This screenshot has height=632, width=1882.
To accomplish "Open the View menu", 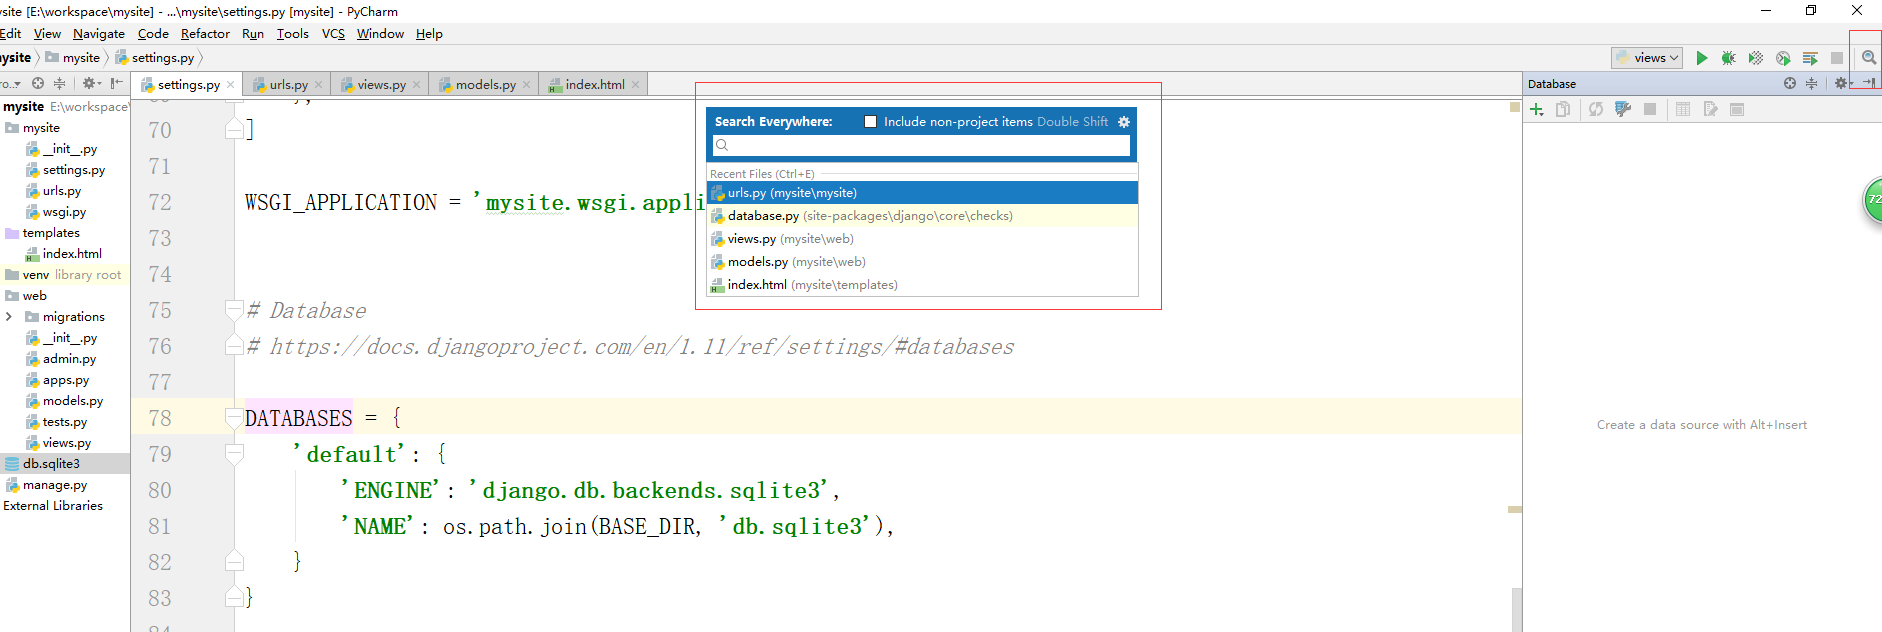I will click(x=47, y=34).
